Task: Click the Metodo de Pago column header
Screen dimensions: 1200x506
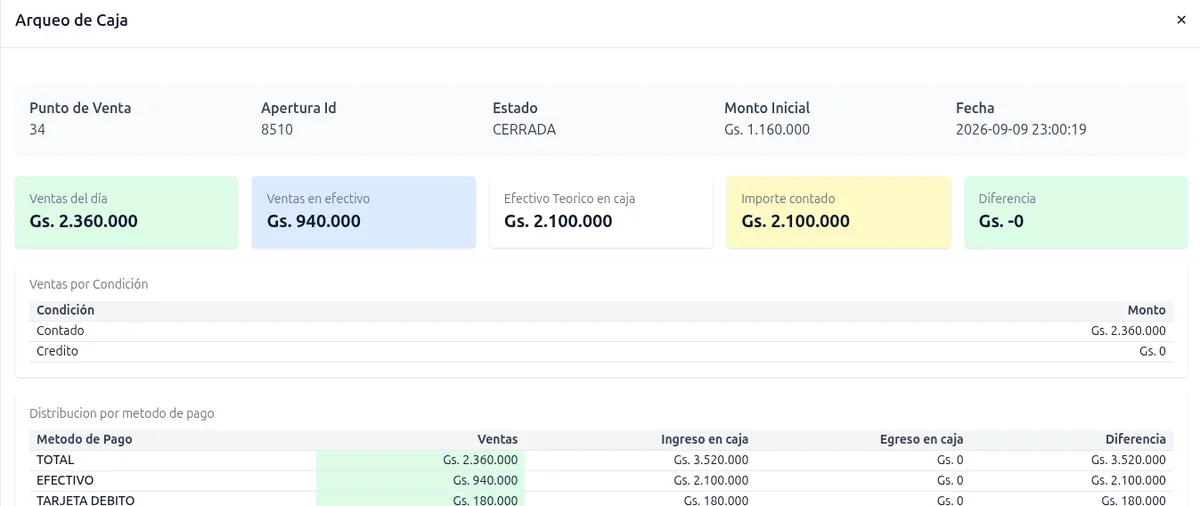Action: pyautogui.click(x=84, y=439)
